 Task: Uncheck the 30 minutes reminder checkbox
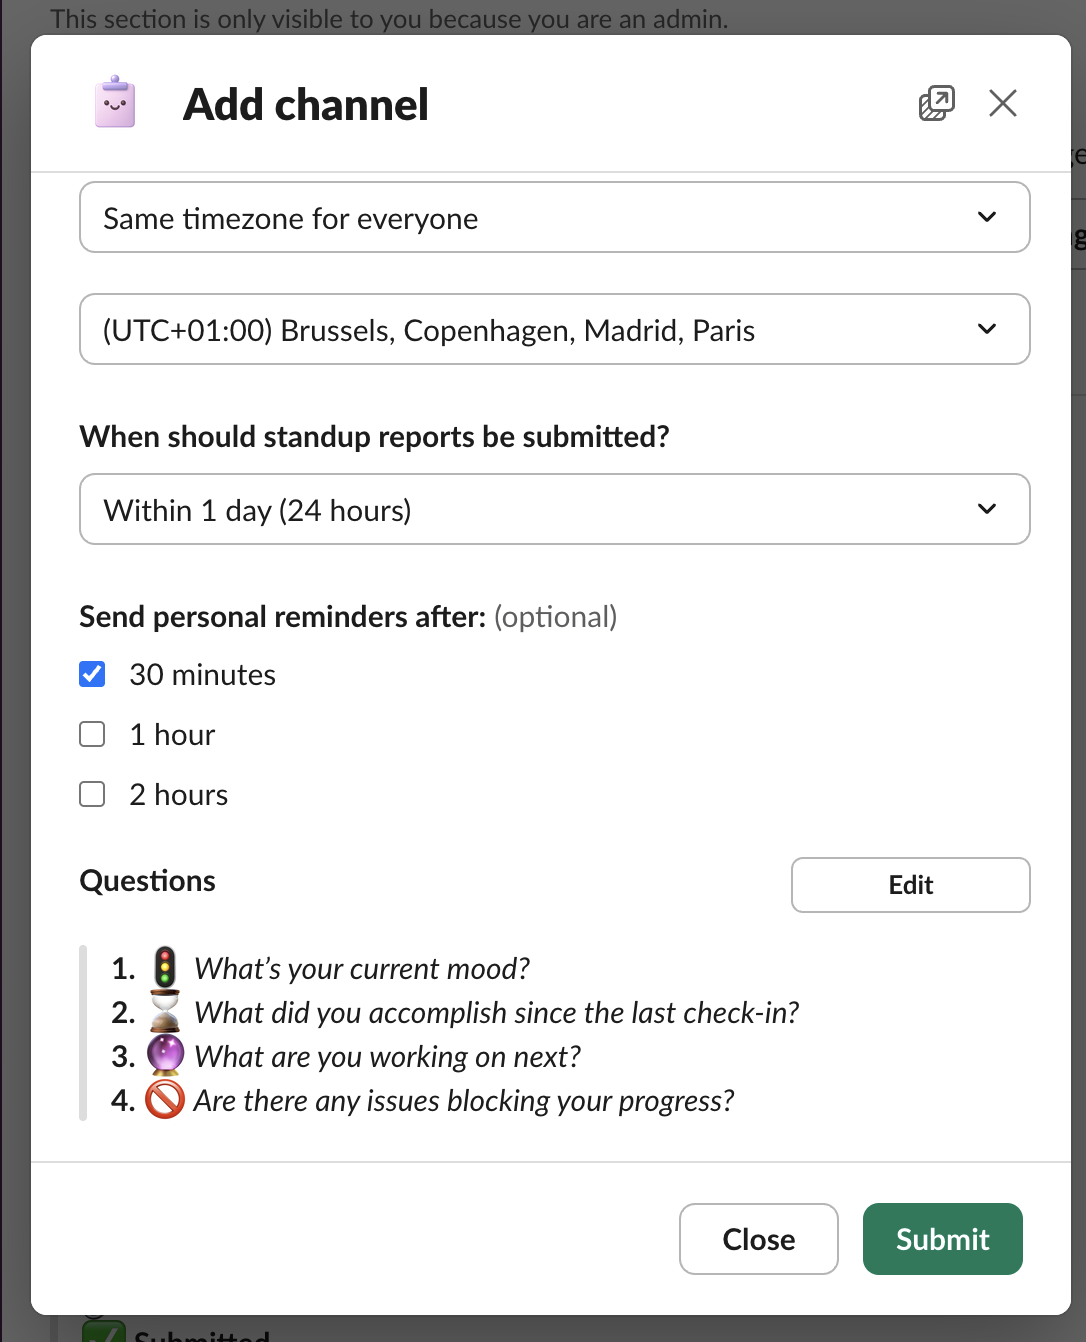(92, 675)
